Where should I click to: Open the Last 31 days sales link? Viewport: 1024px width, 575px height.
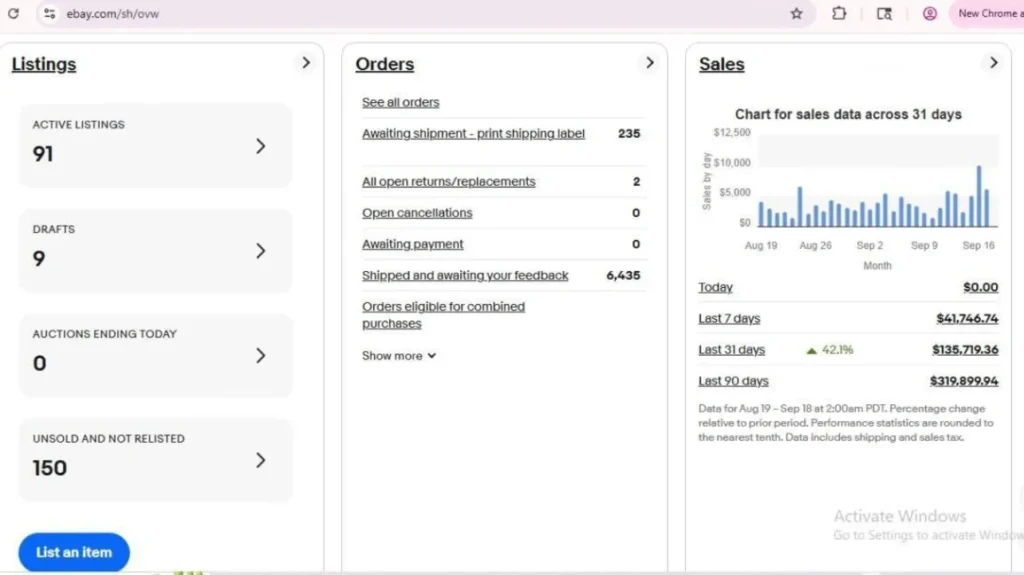(731, 350)
